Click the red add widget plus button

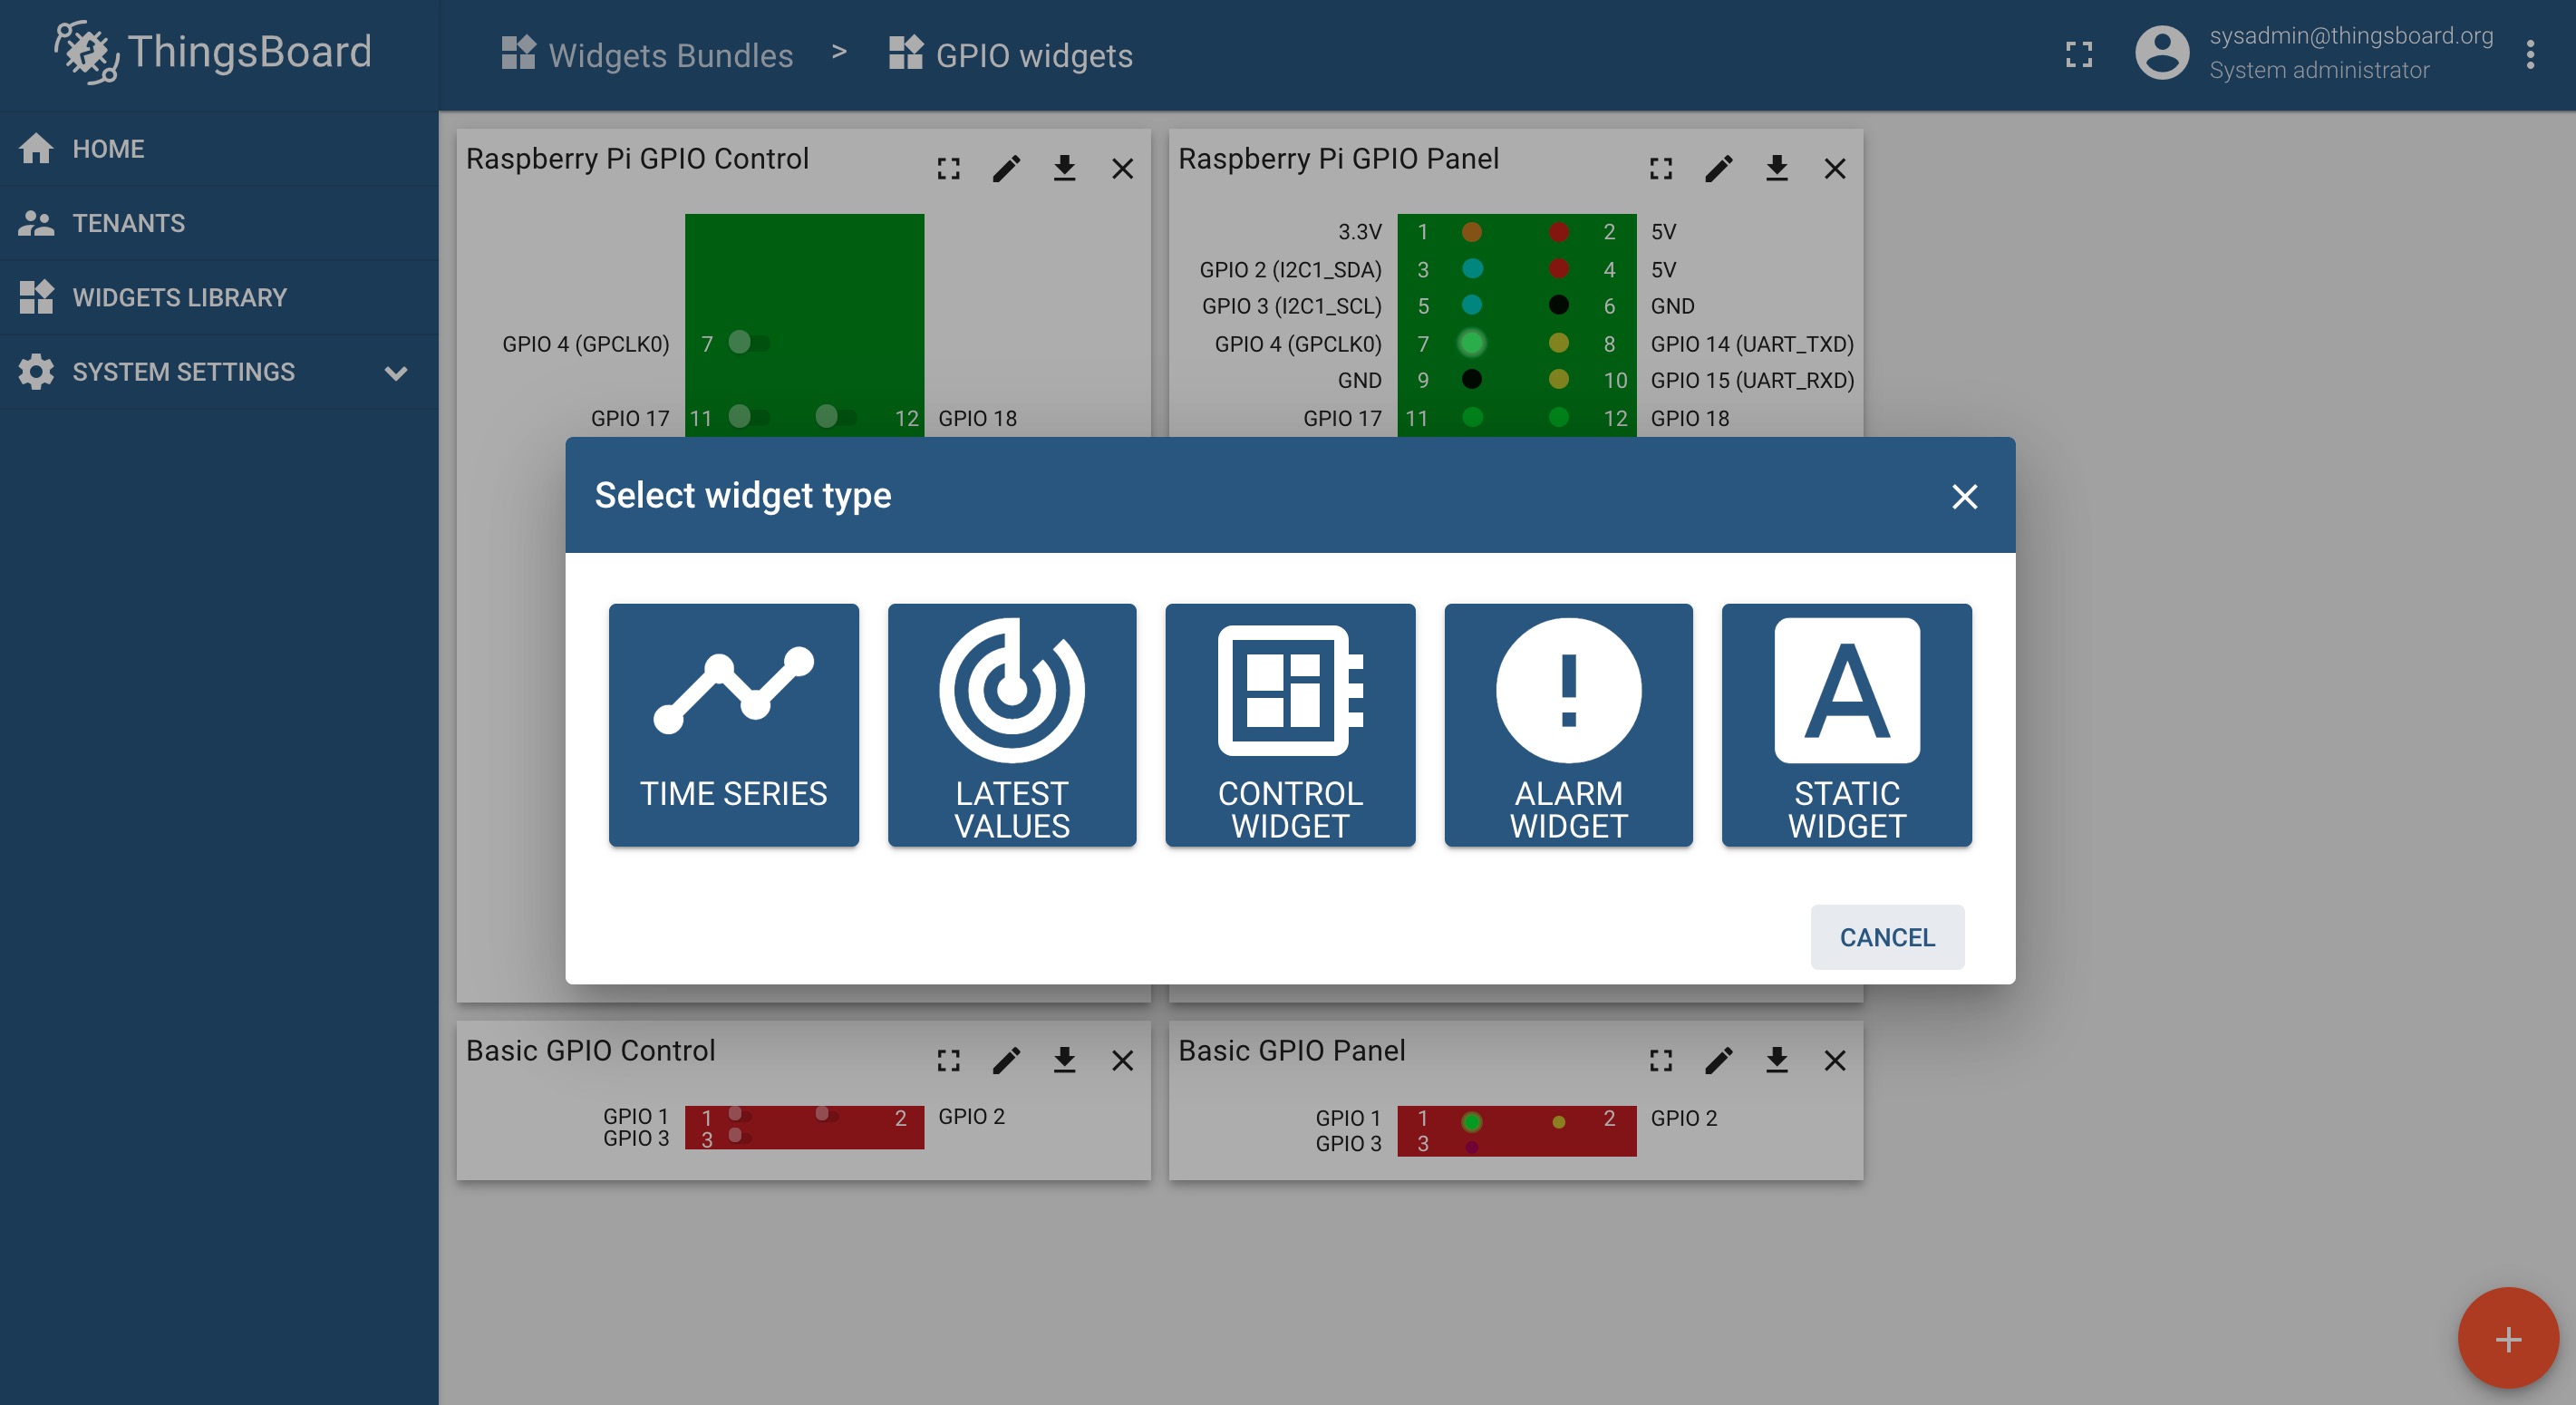click(x=2507, y=1338)
